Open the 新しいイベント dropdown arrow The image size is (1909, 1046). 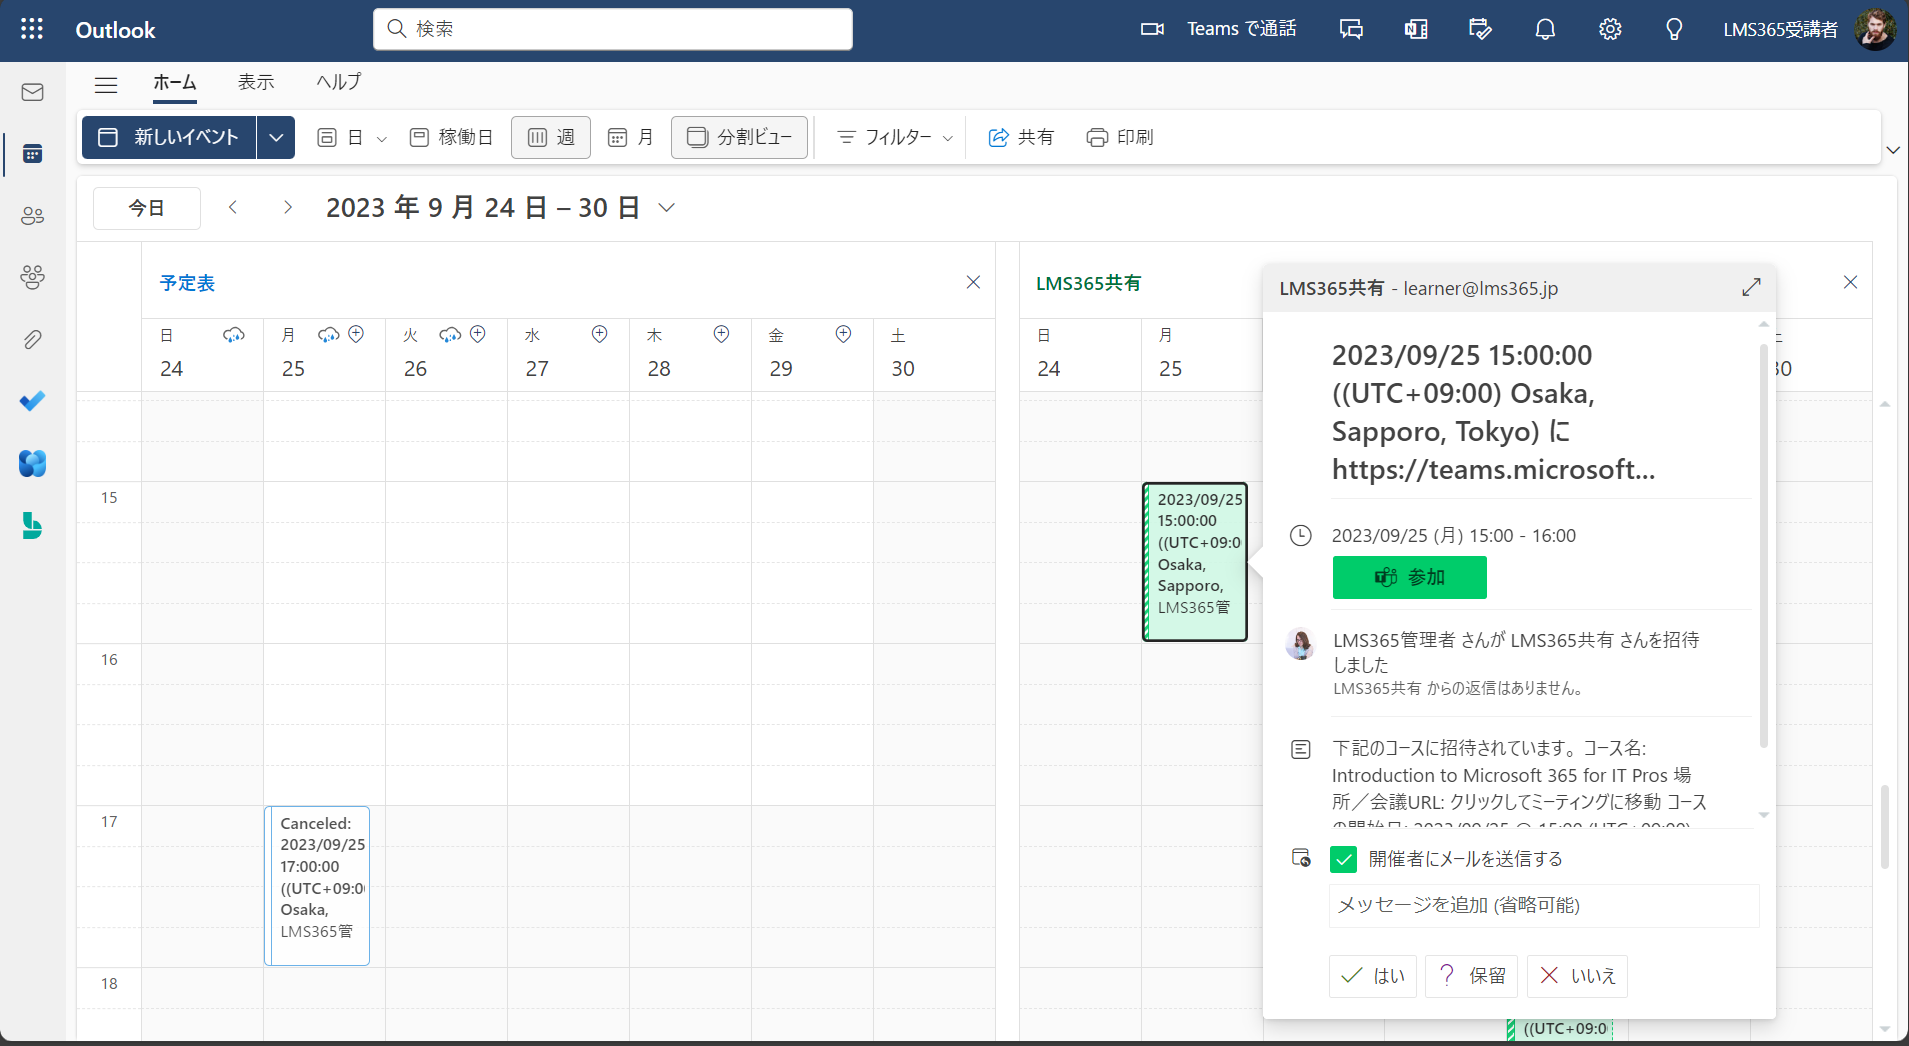coord(276,137)
